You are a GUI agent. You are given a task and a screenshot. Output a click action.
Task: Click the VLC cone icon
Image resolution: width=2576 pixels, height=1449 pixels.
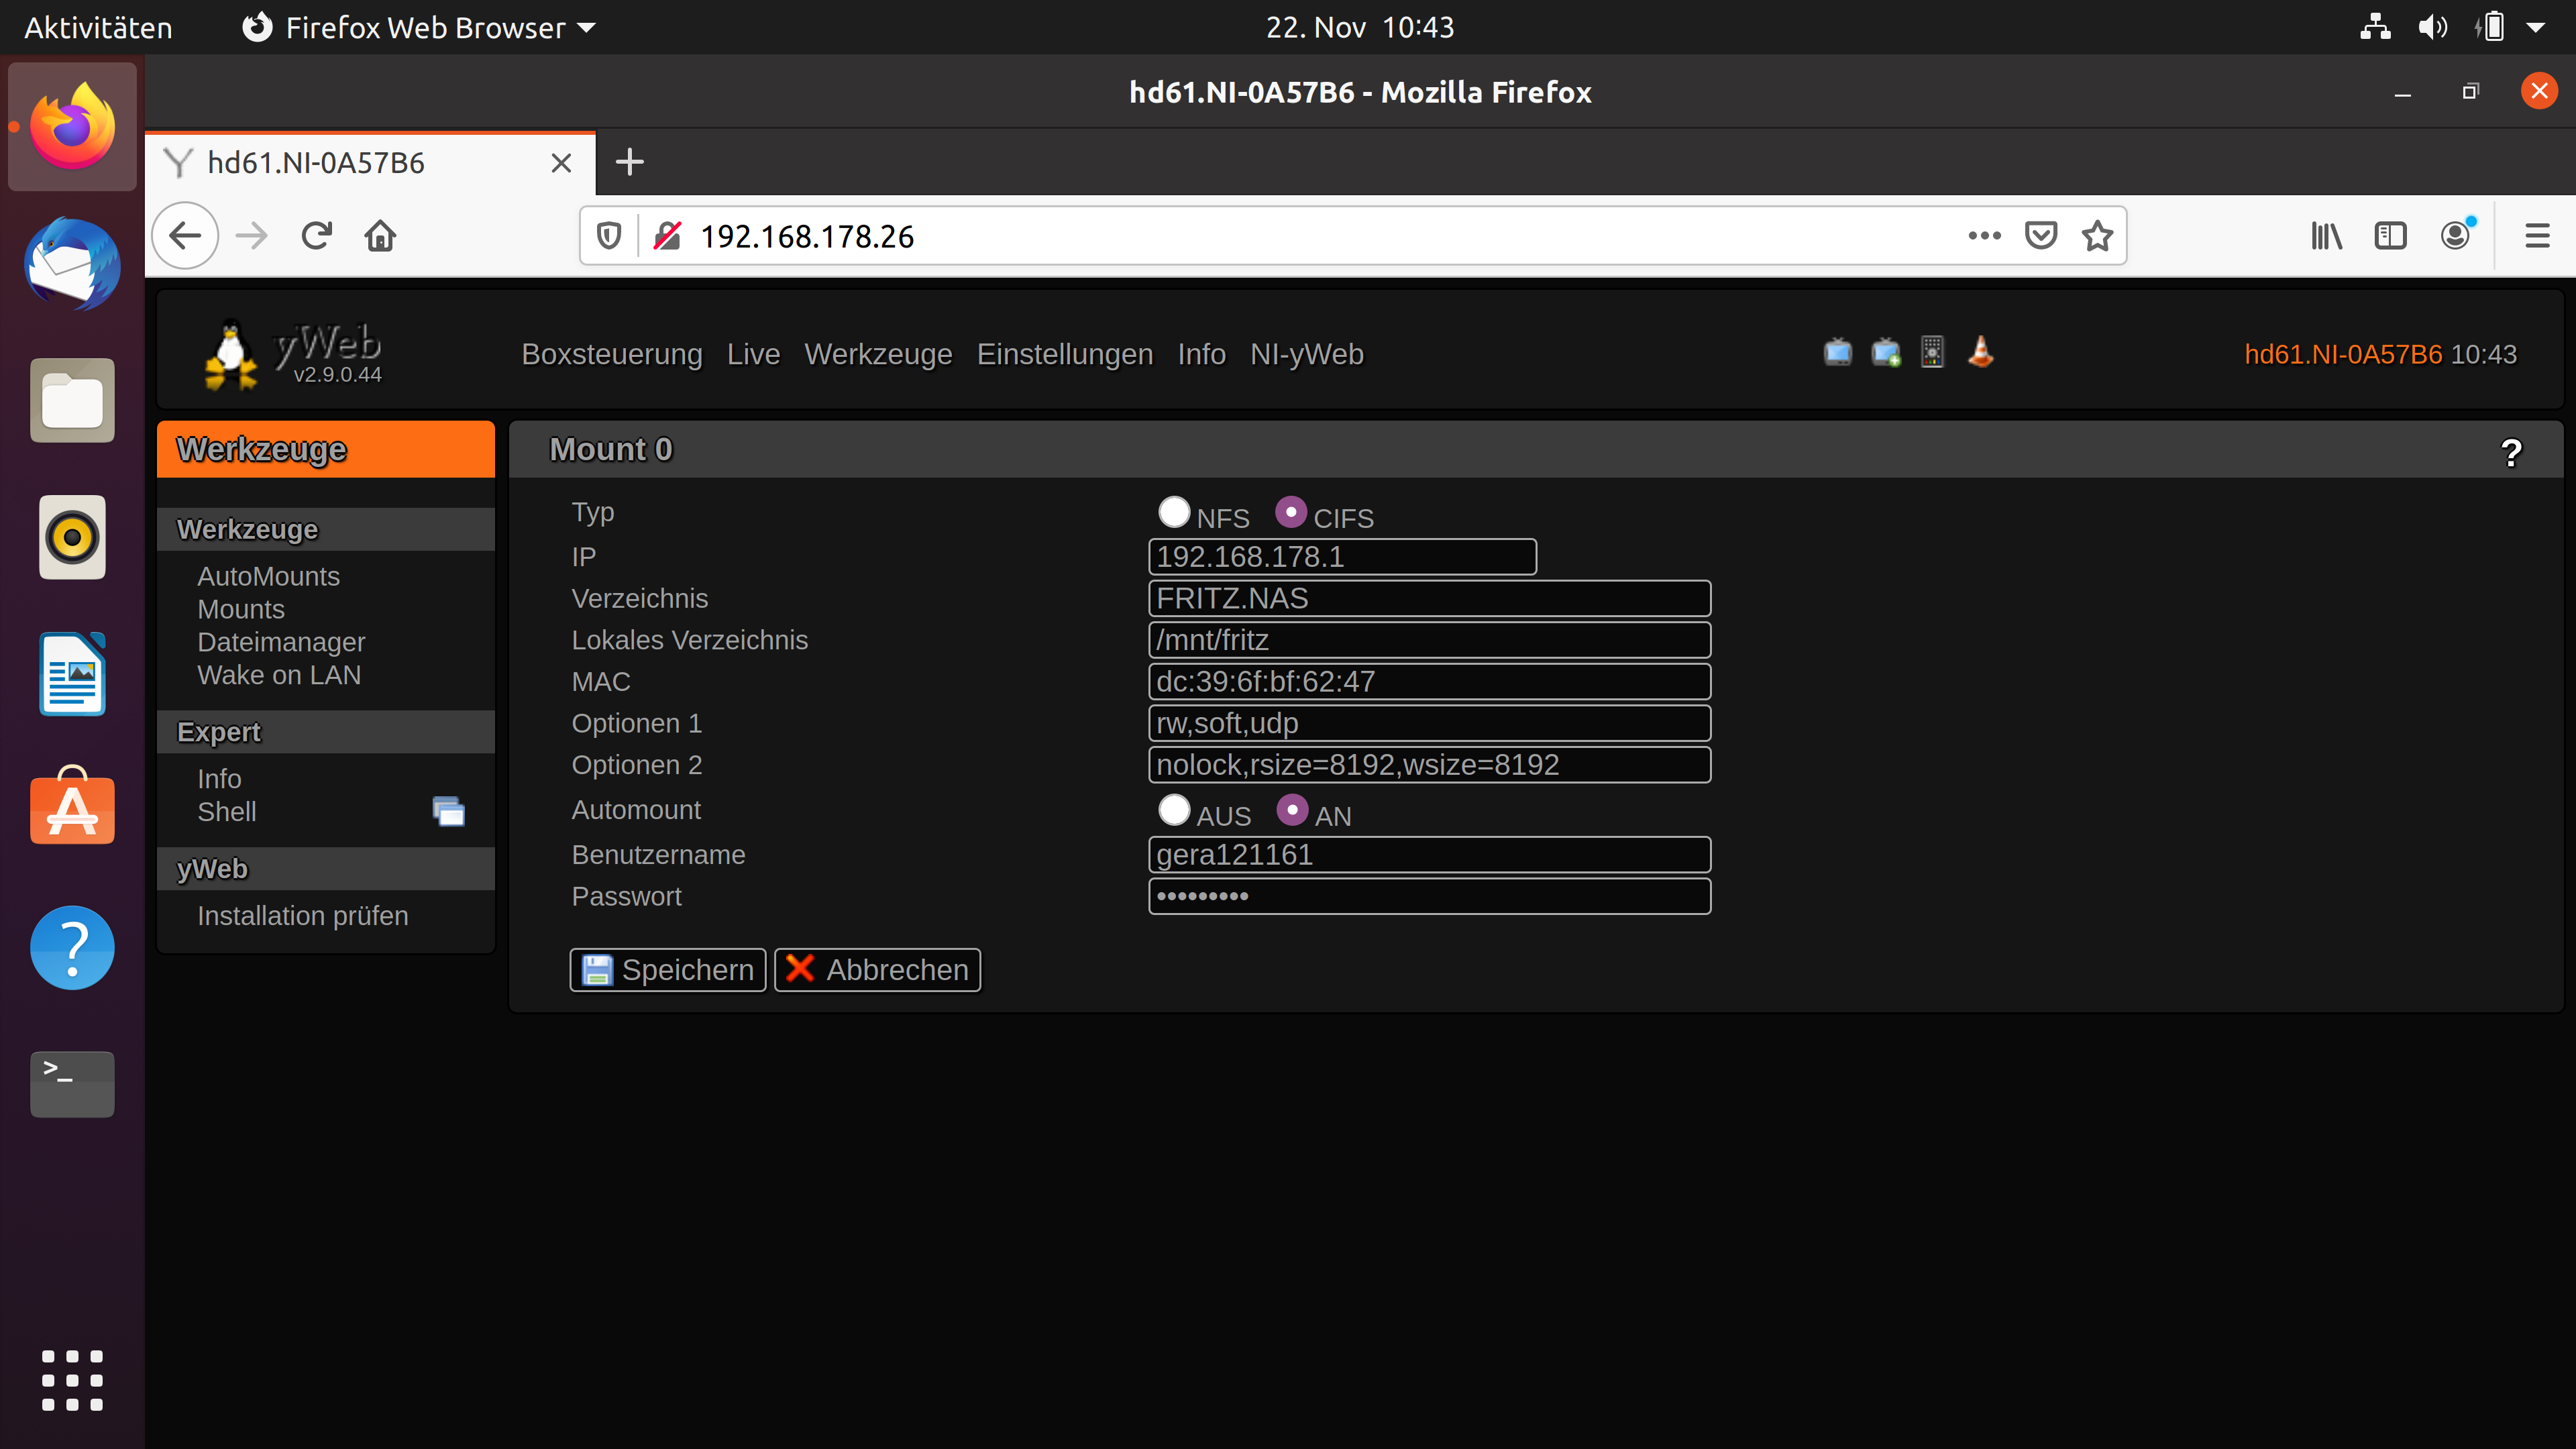point(1980,353)
